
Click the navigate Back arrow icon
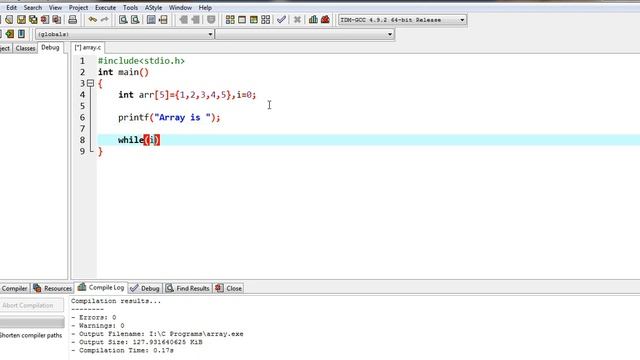click(x=184, y=20)
